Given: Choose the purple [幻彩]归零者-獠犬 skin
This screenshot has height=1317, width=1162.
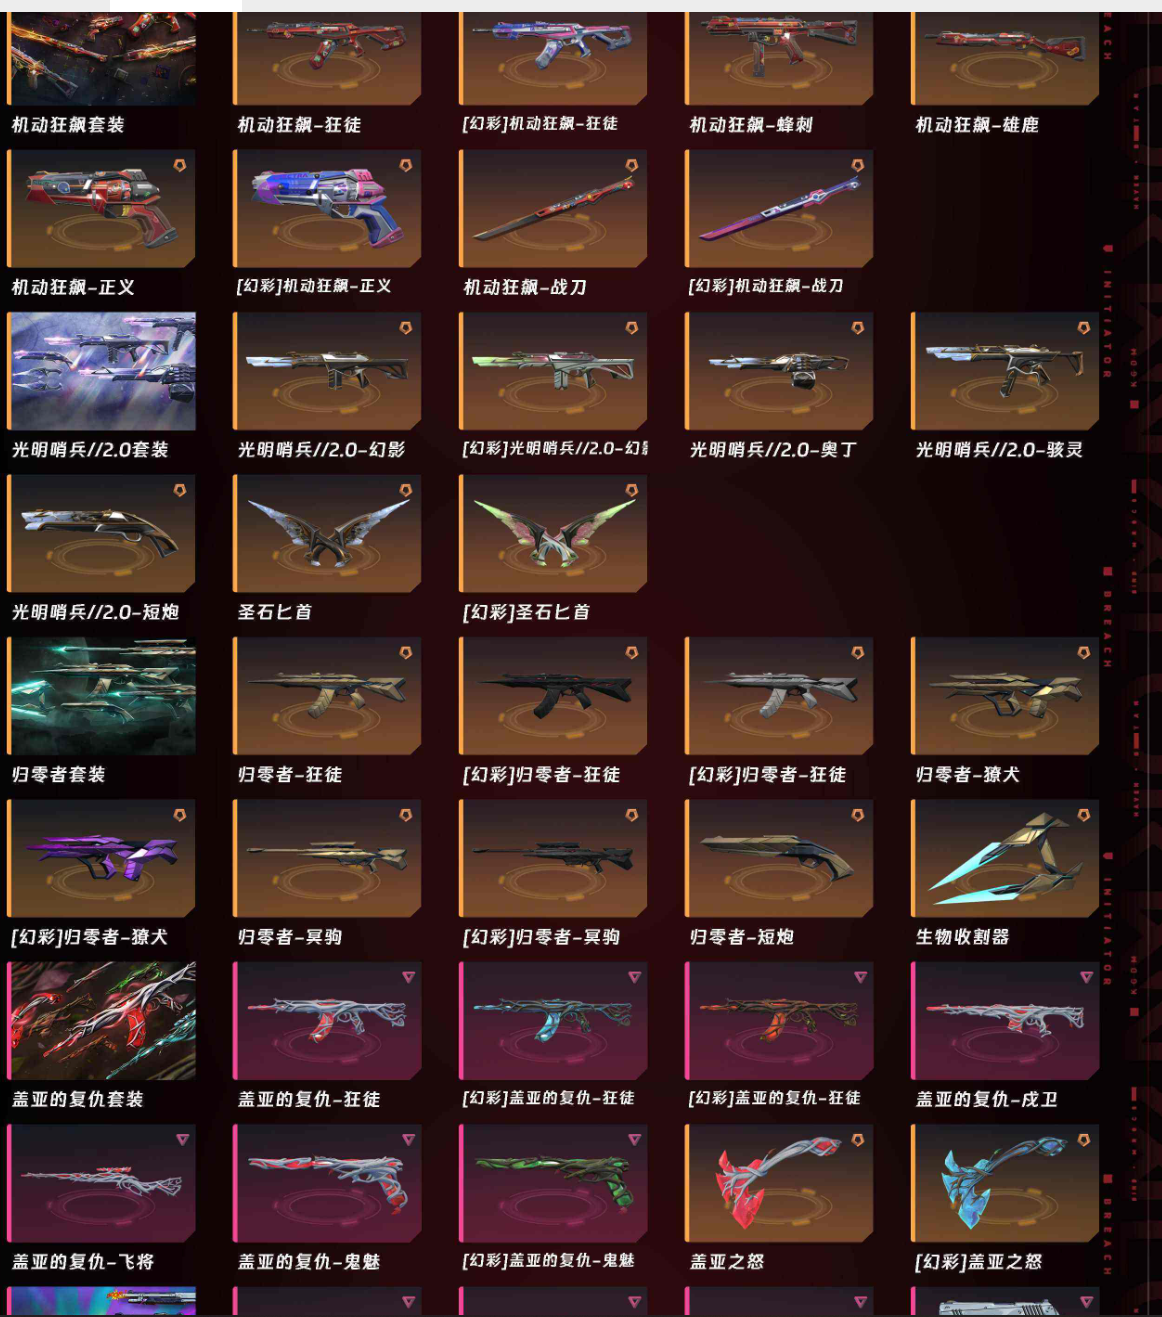Looking at the screenshot, I should [x=102, y=858].
